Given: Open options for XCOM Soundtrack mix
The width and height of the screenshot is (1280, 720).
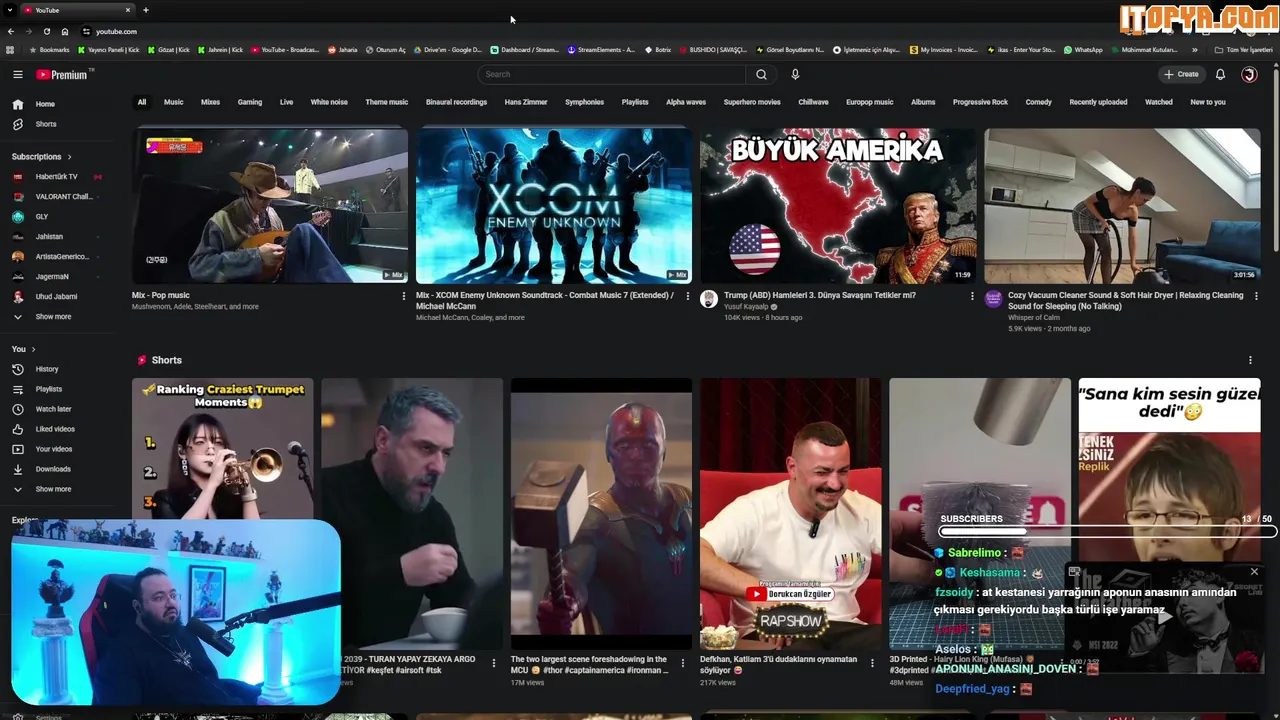Looking at the screenshot, I should tap(688, 296).
